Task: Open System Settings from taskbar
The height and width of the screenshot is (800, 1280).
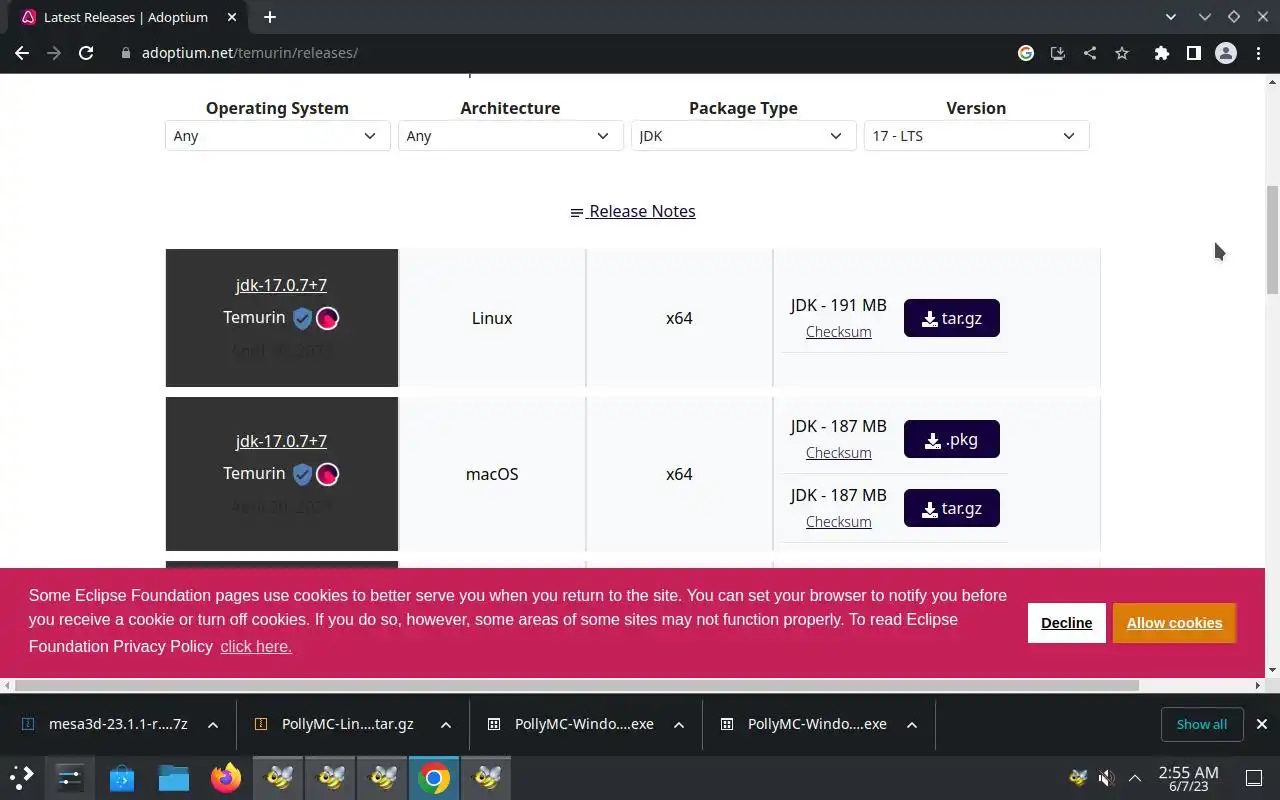Action: point(70,777)
